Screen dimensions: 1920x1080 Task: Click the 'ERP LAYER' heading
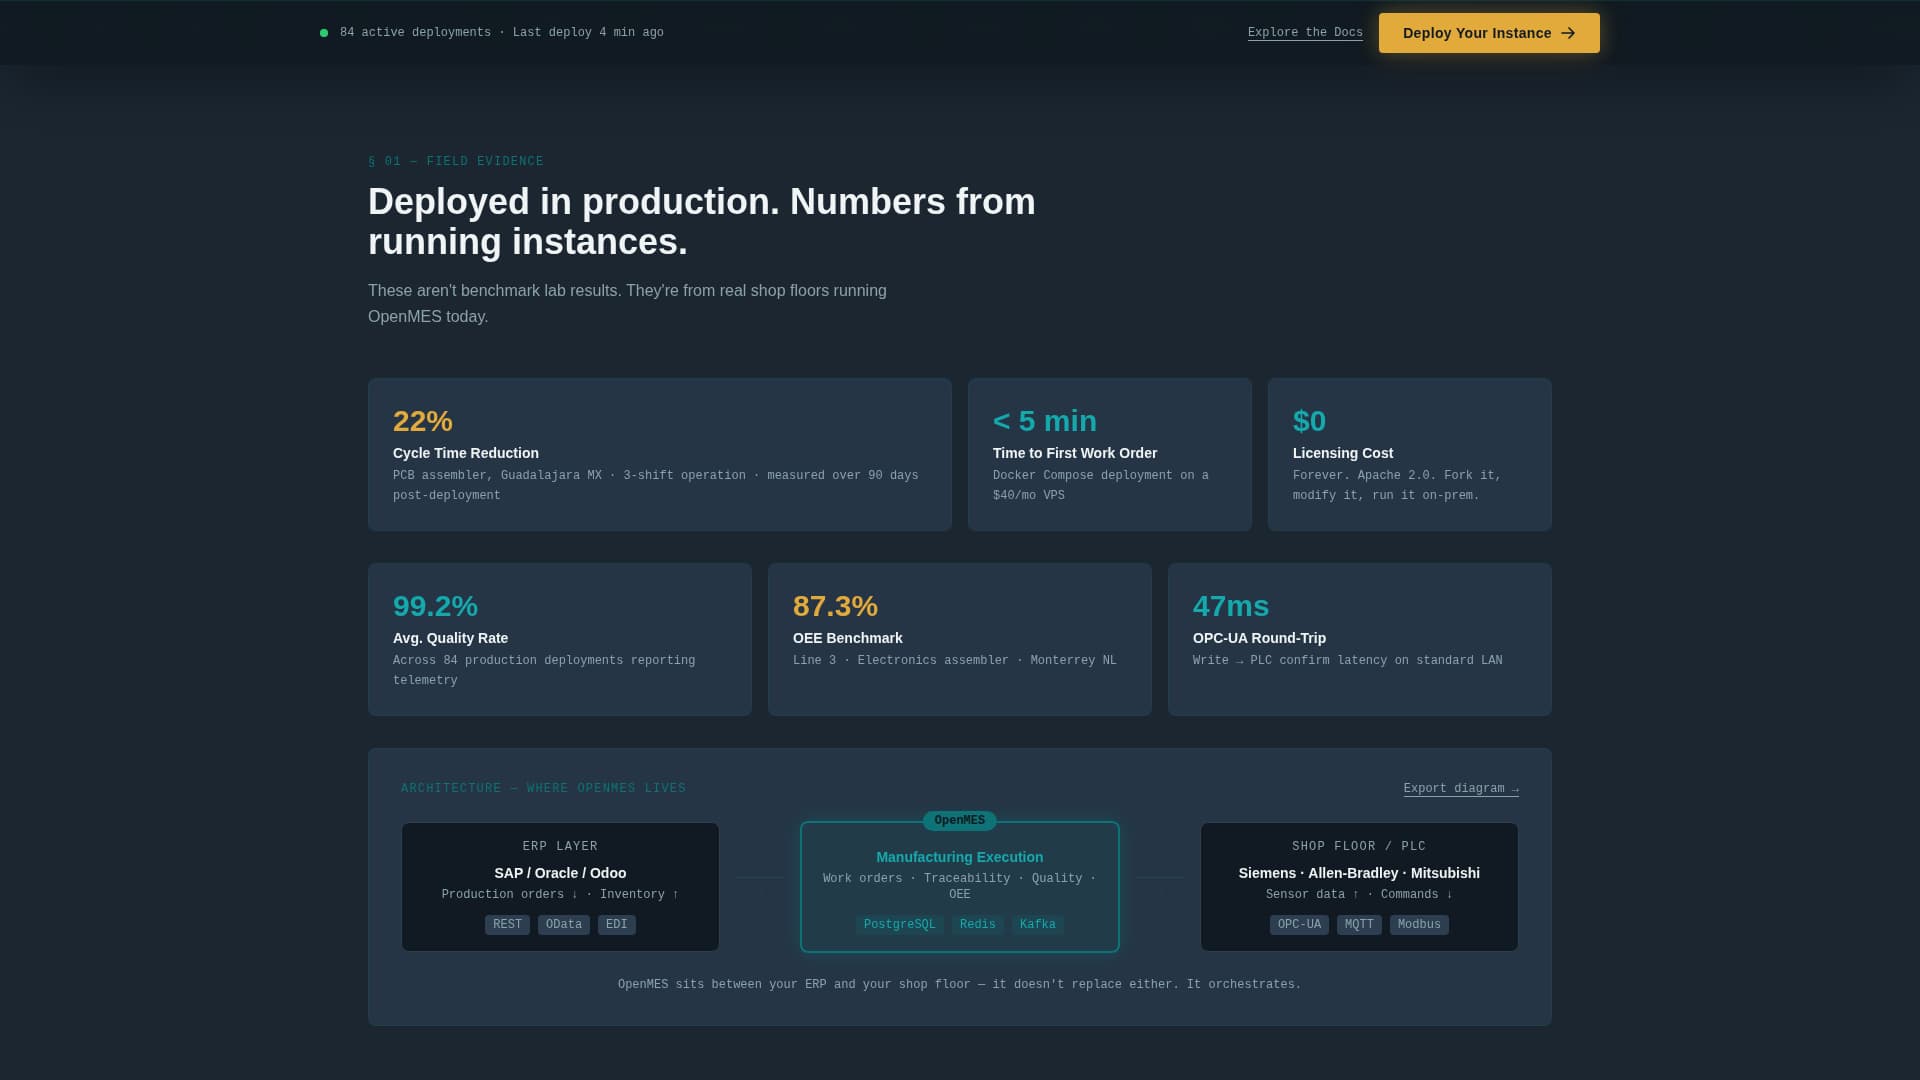(560, 847)
